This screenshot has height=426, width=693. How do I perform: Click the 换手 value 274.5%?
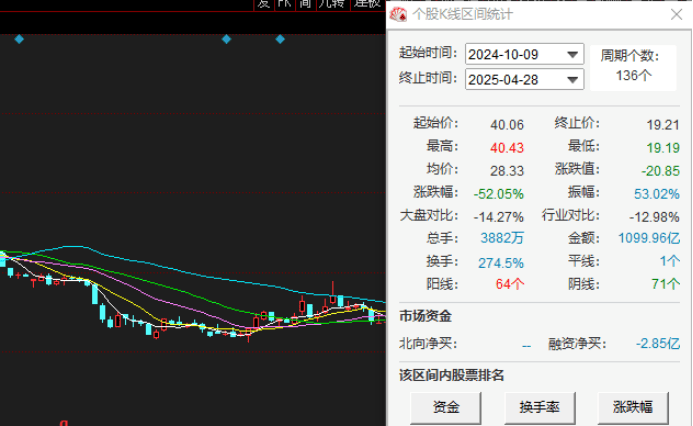(x=501, y=263)
